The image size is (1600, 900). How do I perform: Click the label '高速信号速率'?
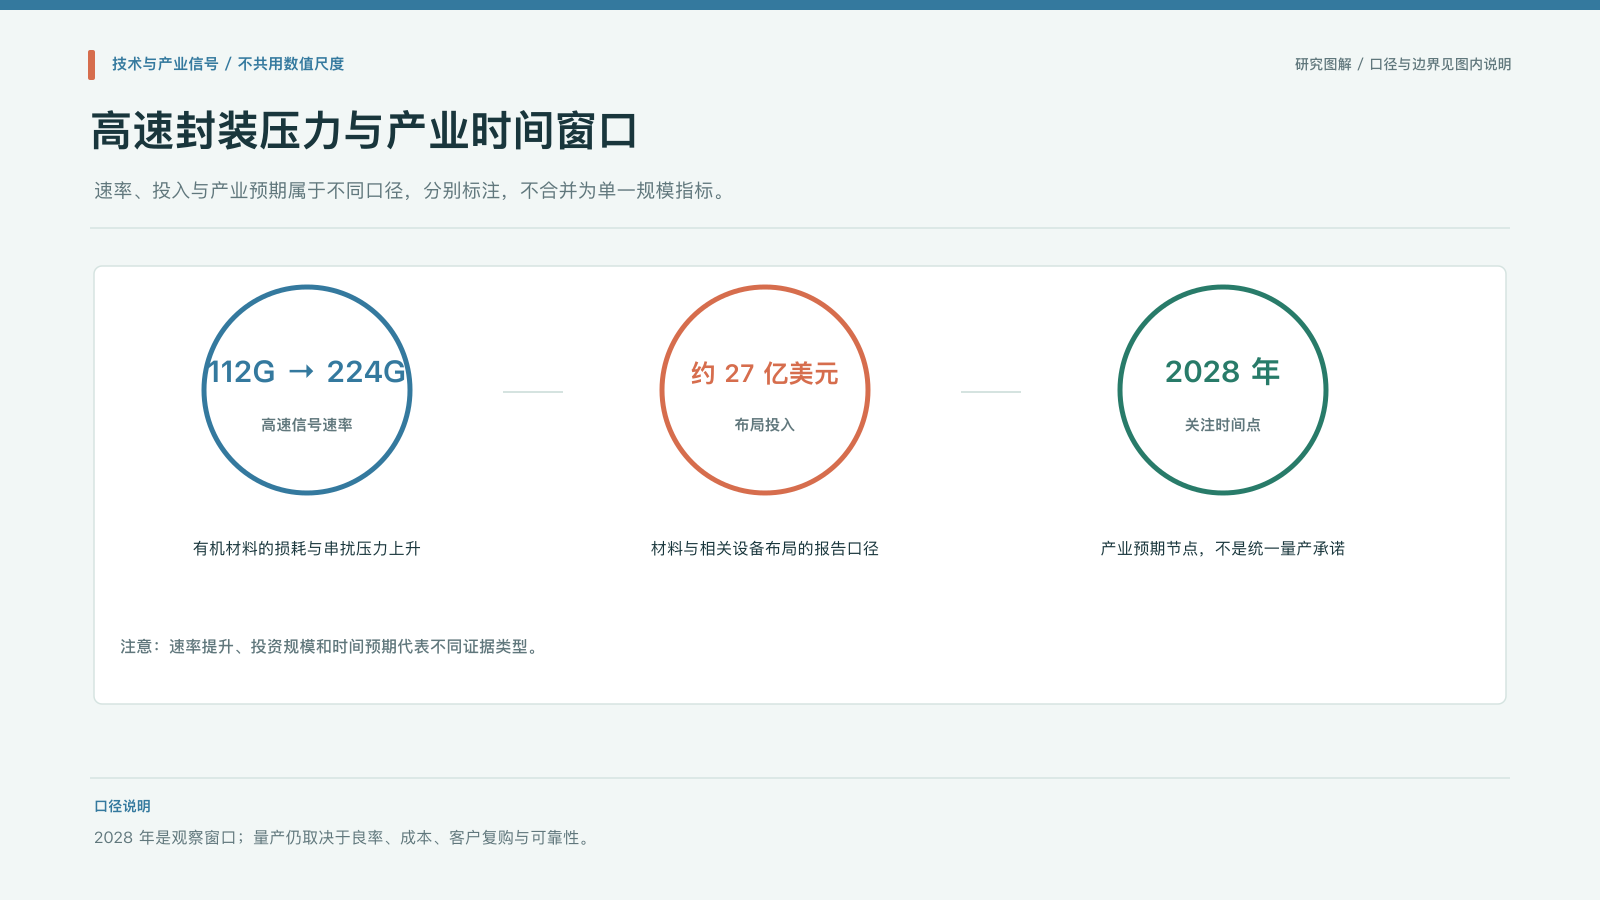[307, 425]
